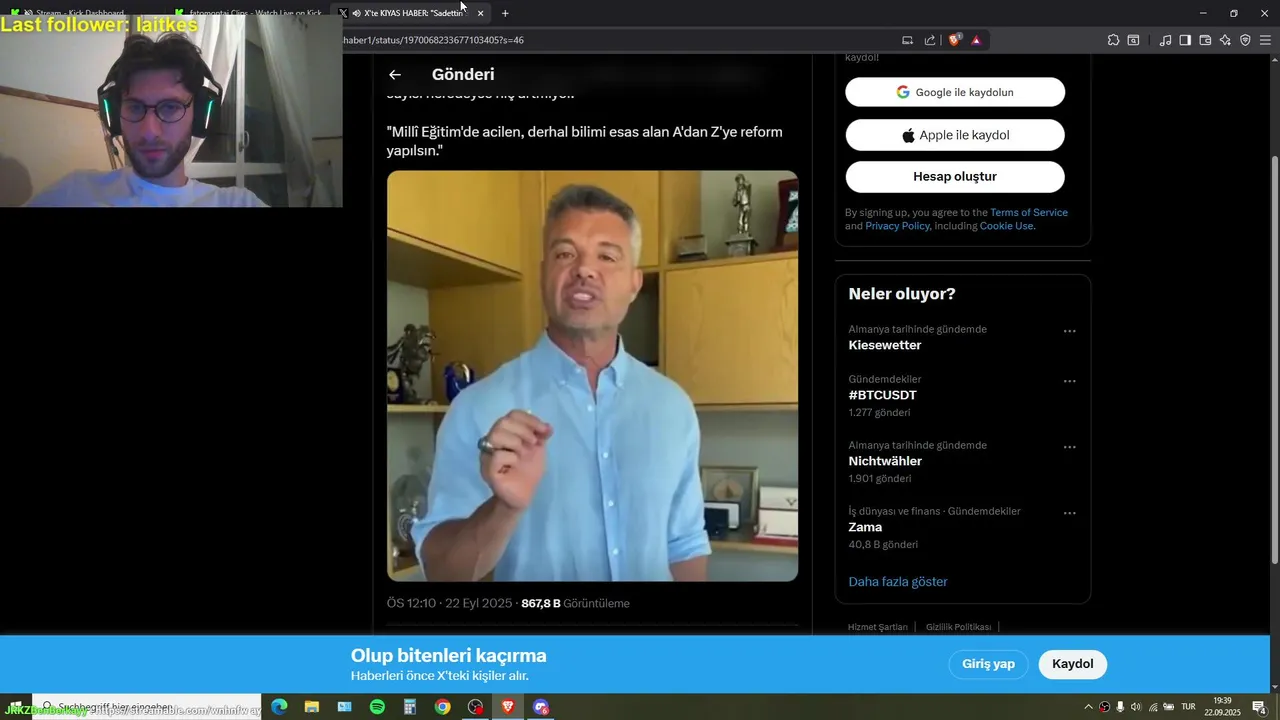Click the page vertical scrollbar

(x=1274, y=360)
